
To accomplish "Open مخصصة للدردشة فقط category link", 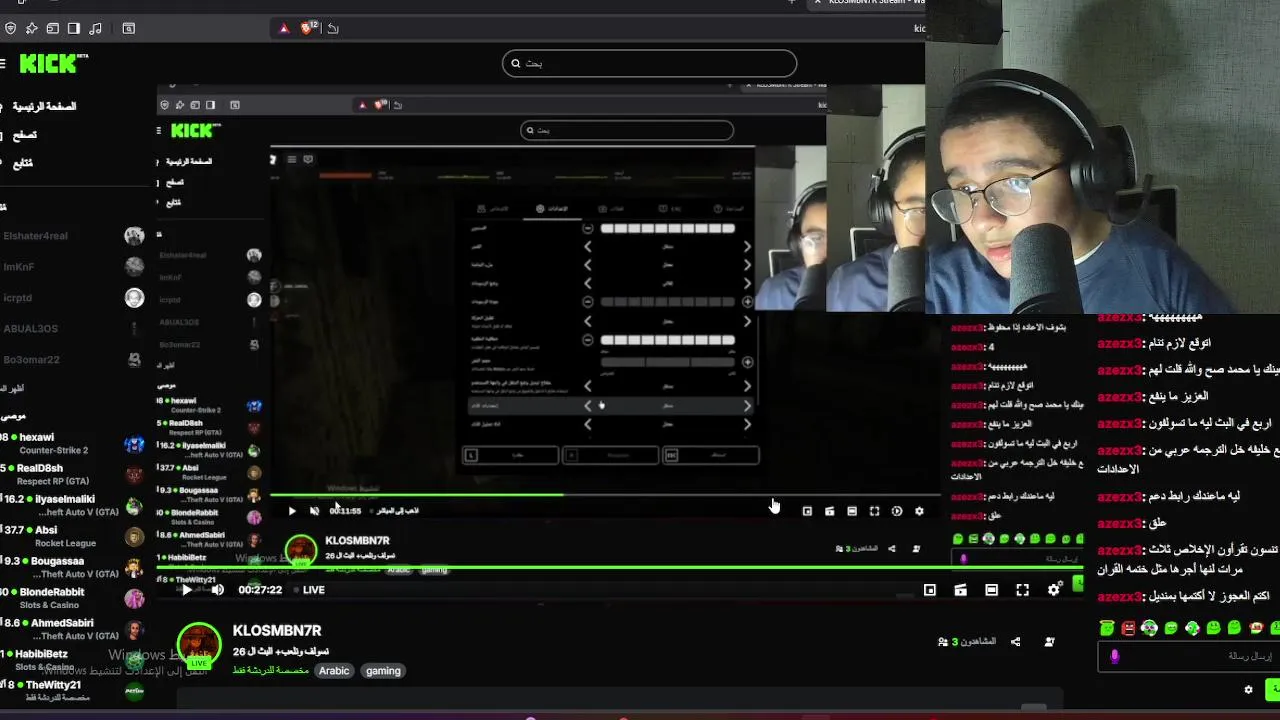I will (271, 671).
